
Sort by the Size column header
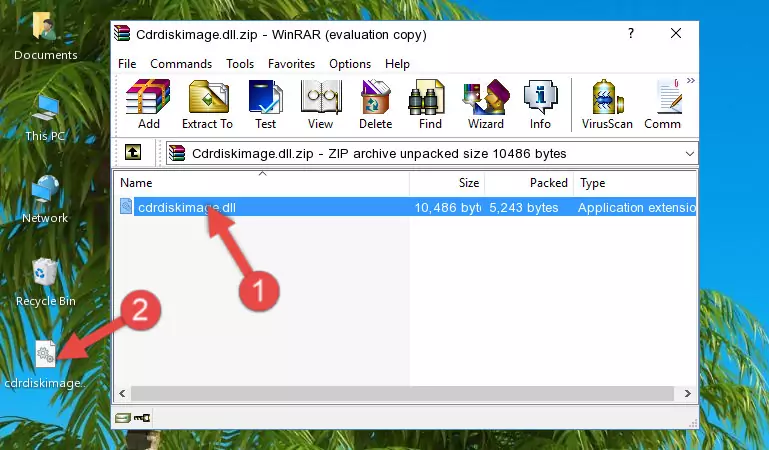(447, 183)
